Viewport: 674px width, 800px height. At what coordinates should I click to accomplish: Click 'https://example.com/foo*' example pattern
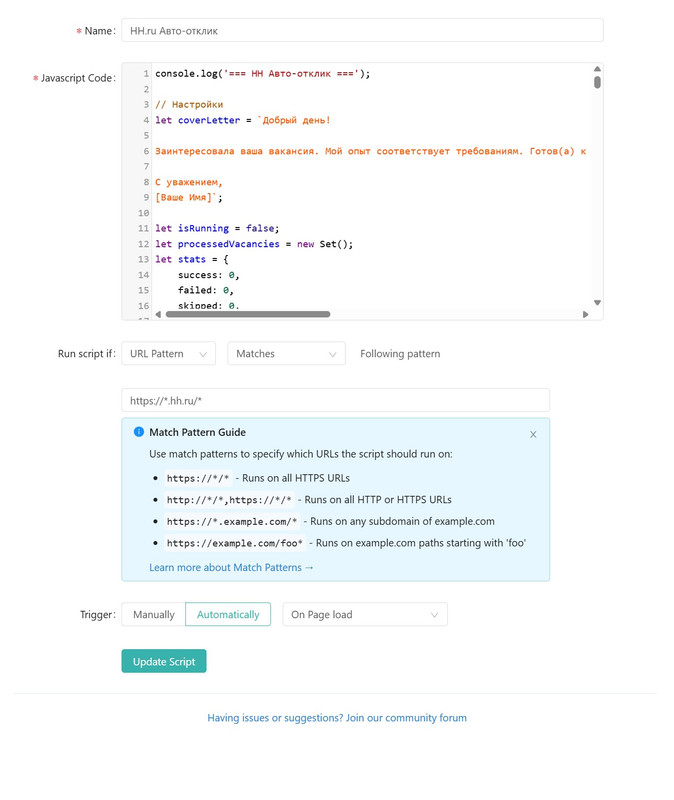point(235,543)
